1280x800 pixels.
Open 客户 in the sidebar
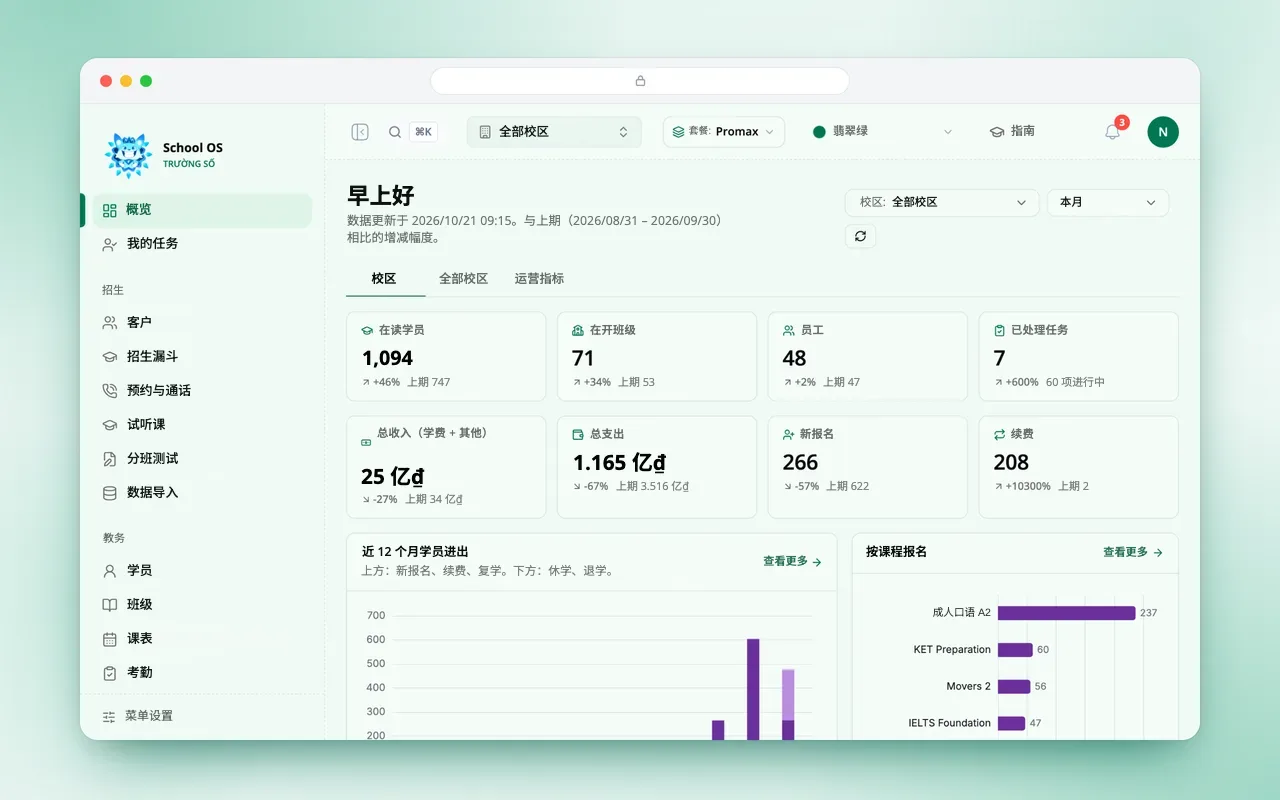click(202, 323)
